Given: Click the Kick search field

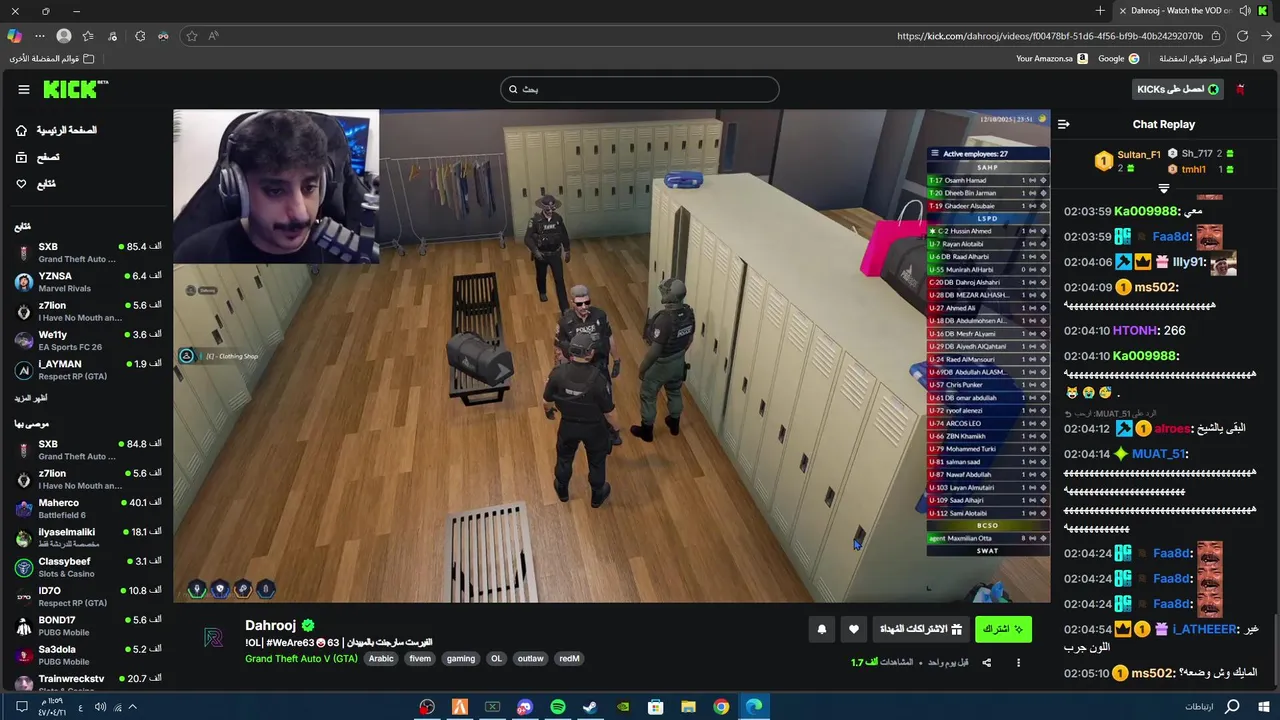Looking at the screenshot, I should click(639, 89).
